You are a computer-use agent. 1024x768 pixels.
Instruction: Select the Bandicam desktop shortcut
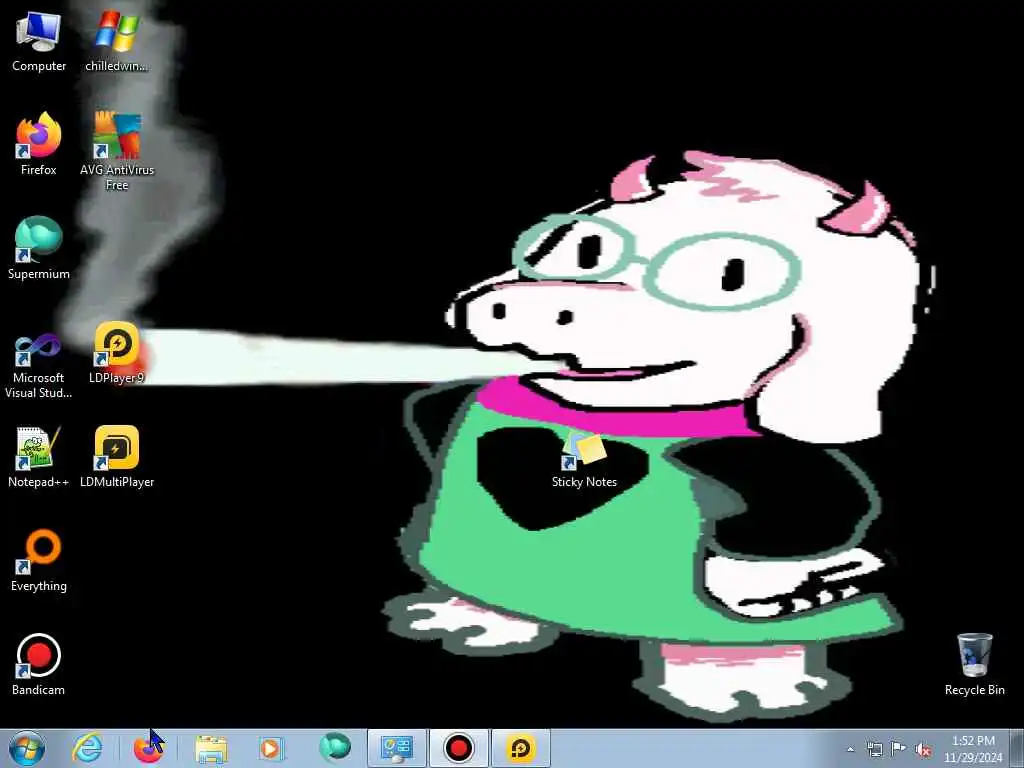click(39, 665)
